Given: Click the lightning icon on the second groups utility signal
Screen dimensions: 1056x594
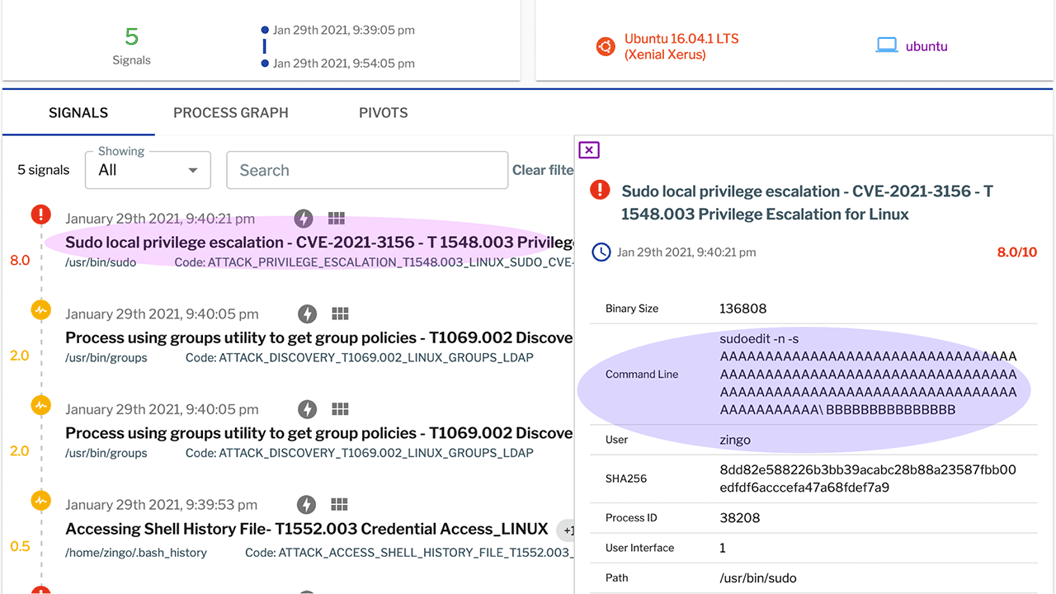Looking at the screenshot, I should (306, 407).
